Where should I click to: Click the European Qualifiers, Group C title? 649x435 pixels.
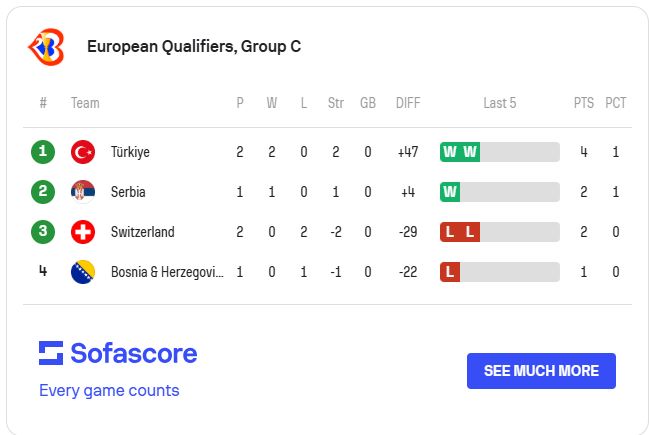coord(194,46)
